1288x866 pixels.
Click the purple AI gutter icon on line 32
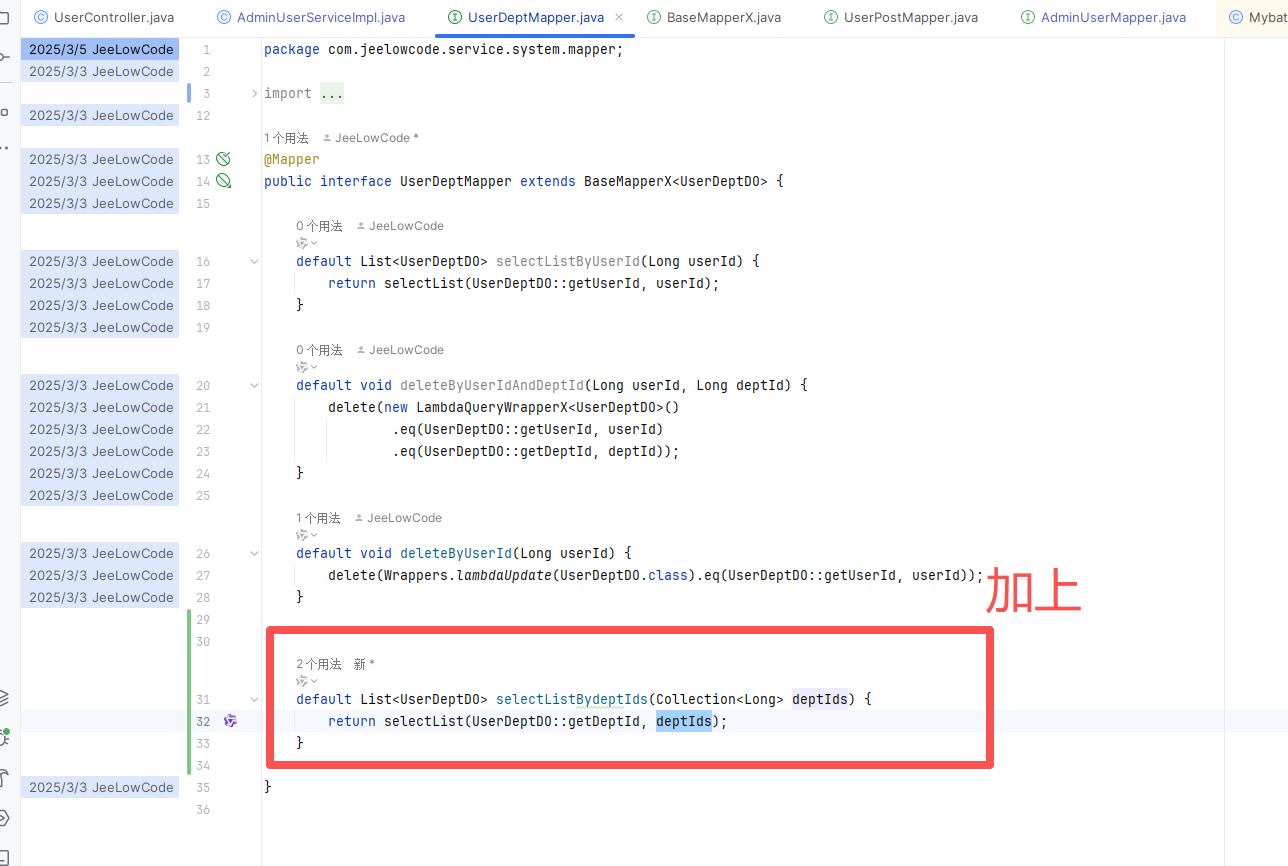point(230,721)
